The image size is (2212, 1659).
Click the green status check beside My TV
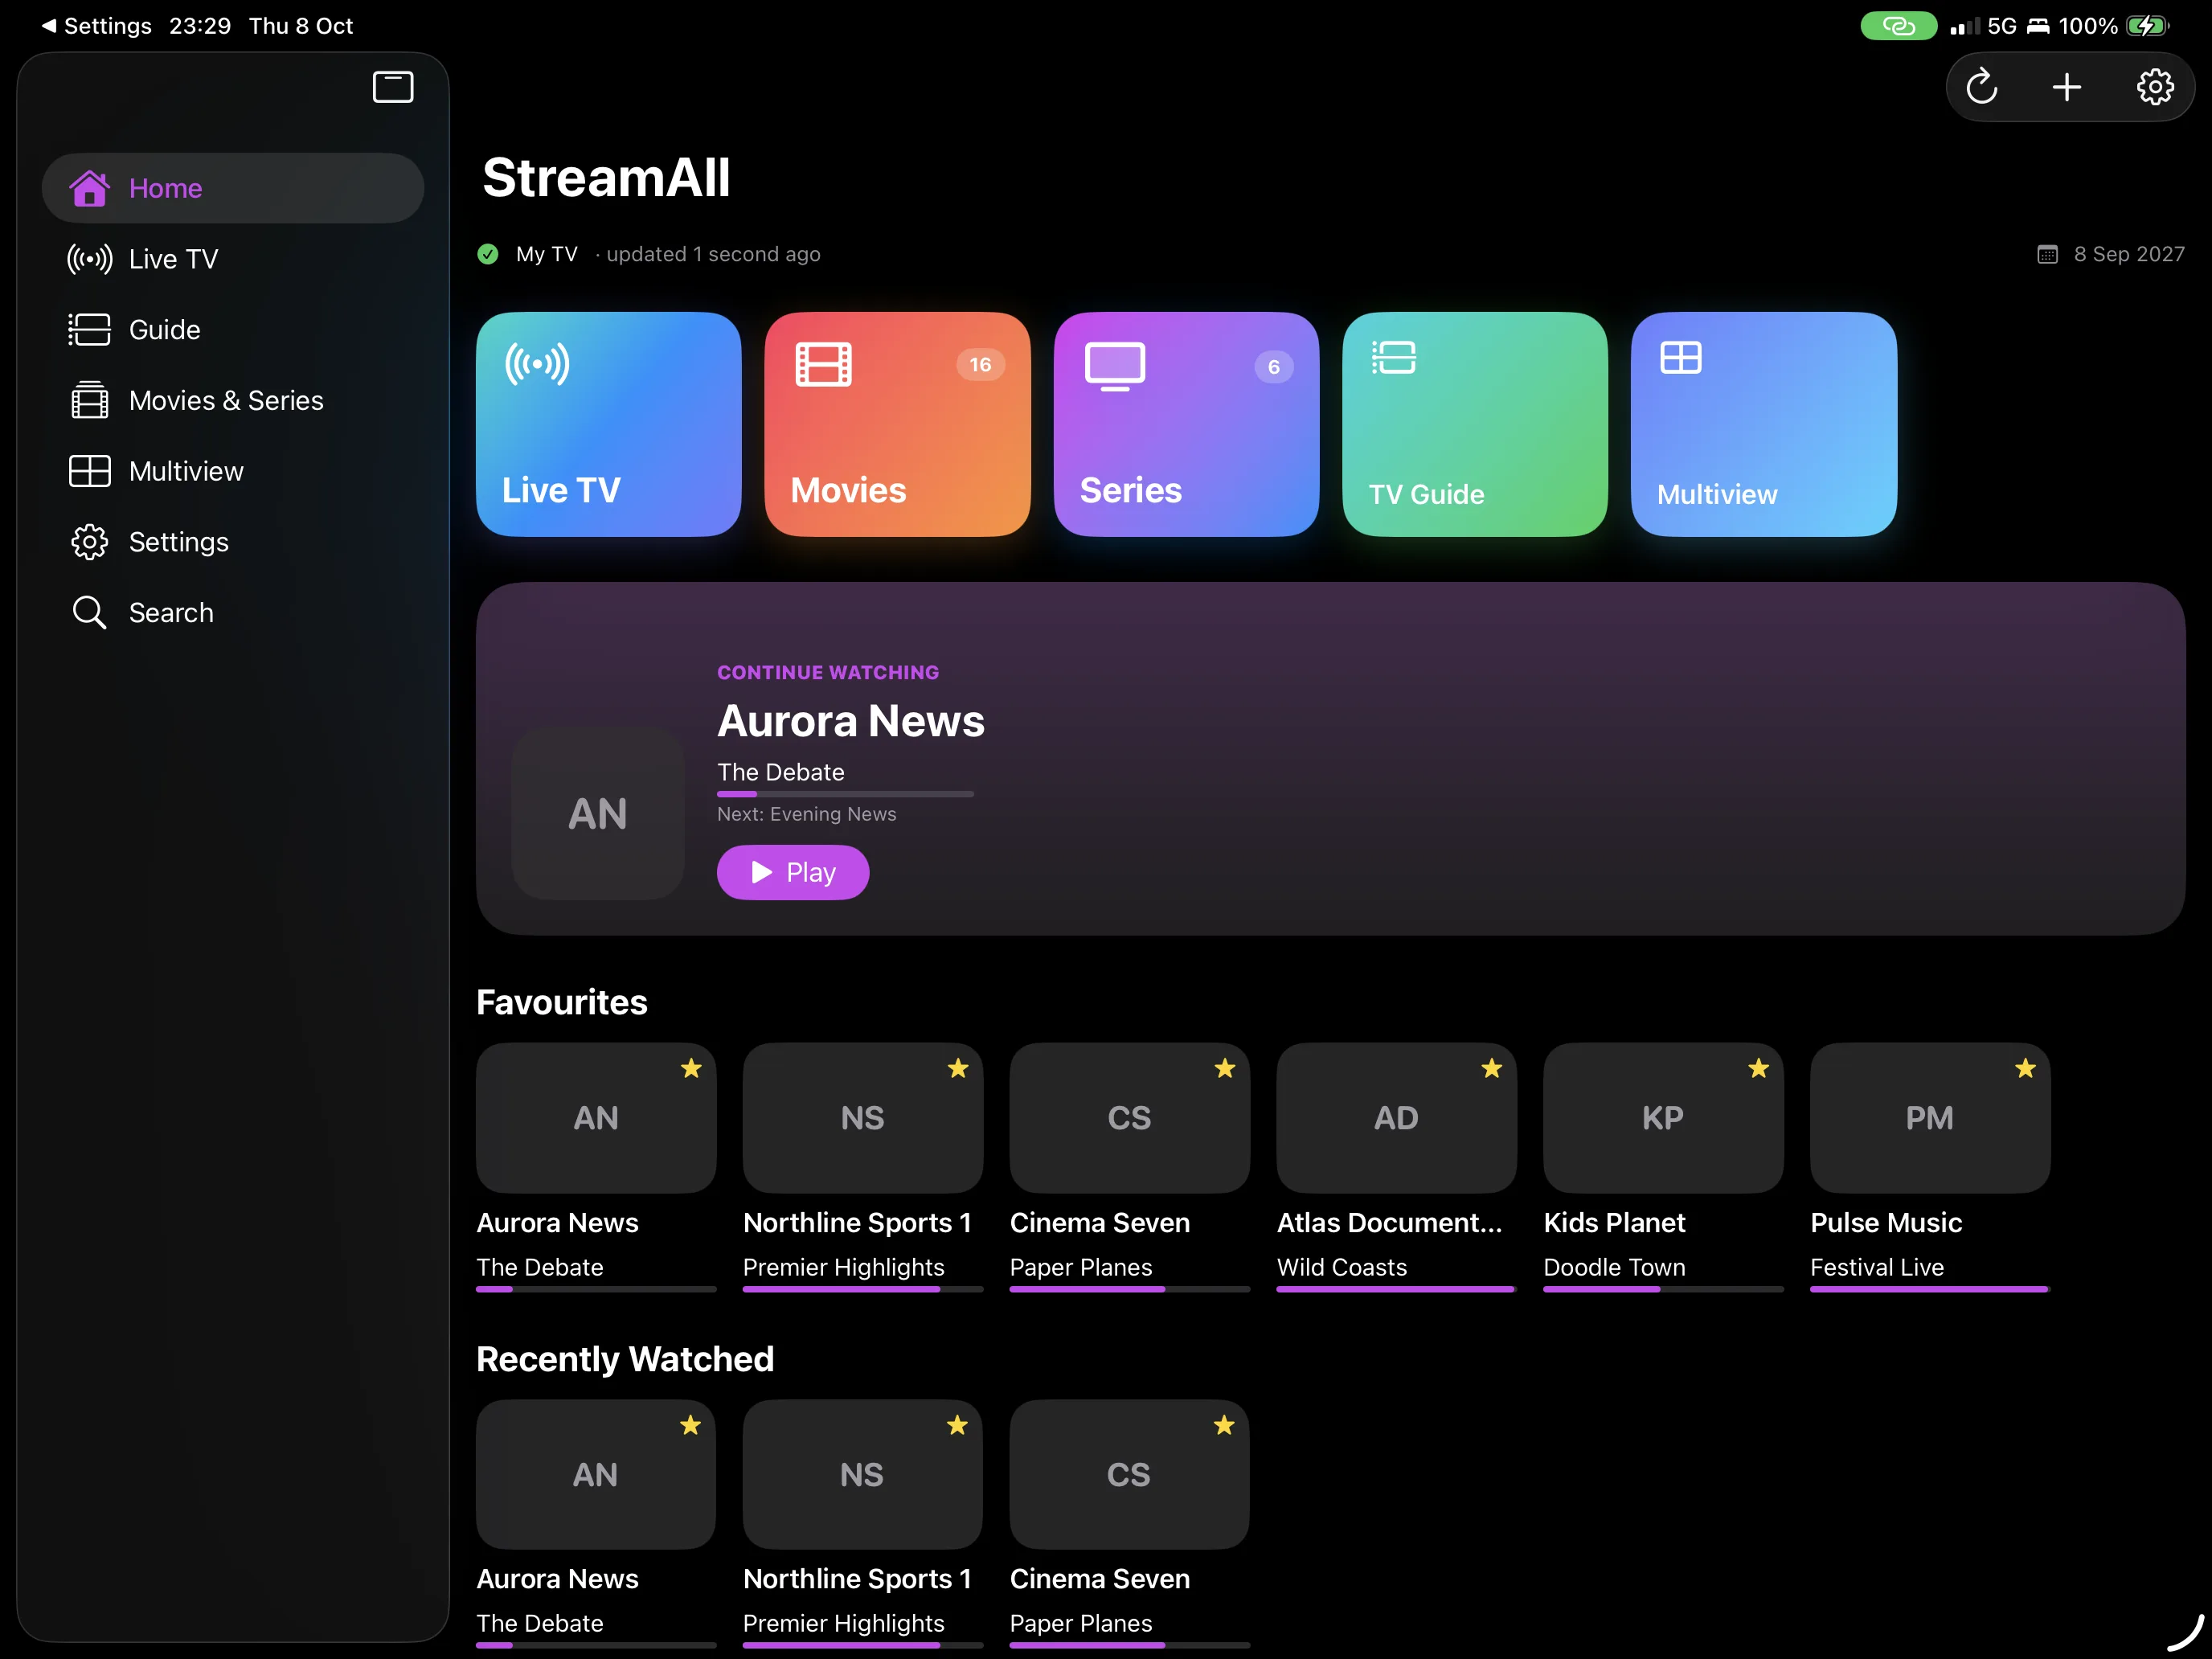488,254
